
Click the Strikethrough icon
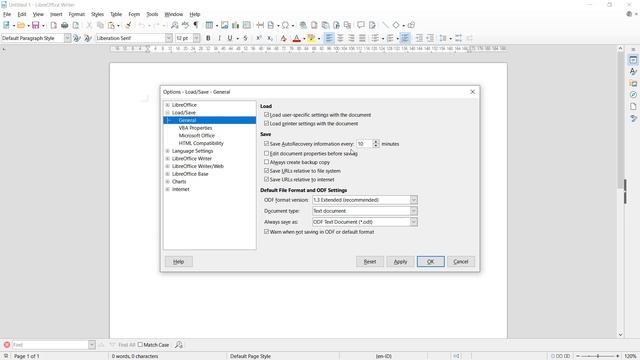click(x=245, y=38)
